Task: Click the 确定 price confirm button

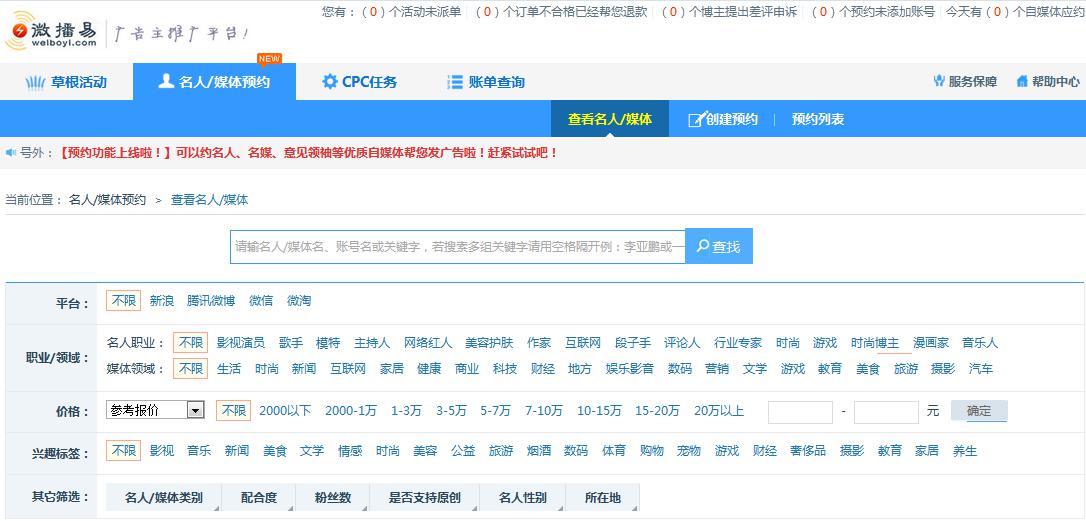Action: 978,411
